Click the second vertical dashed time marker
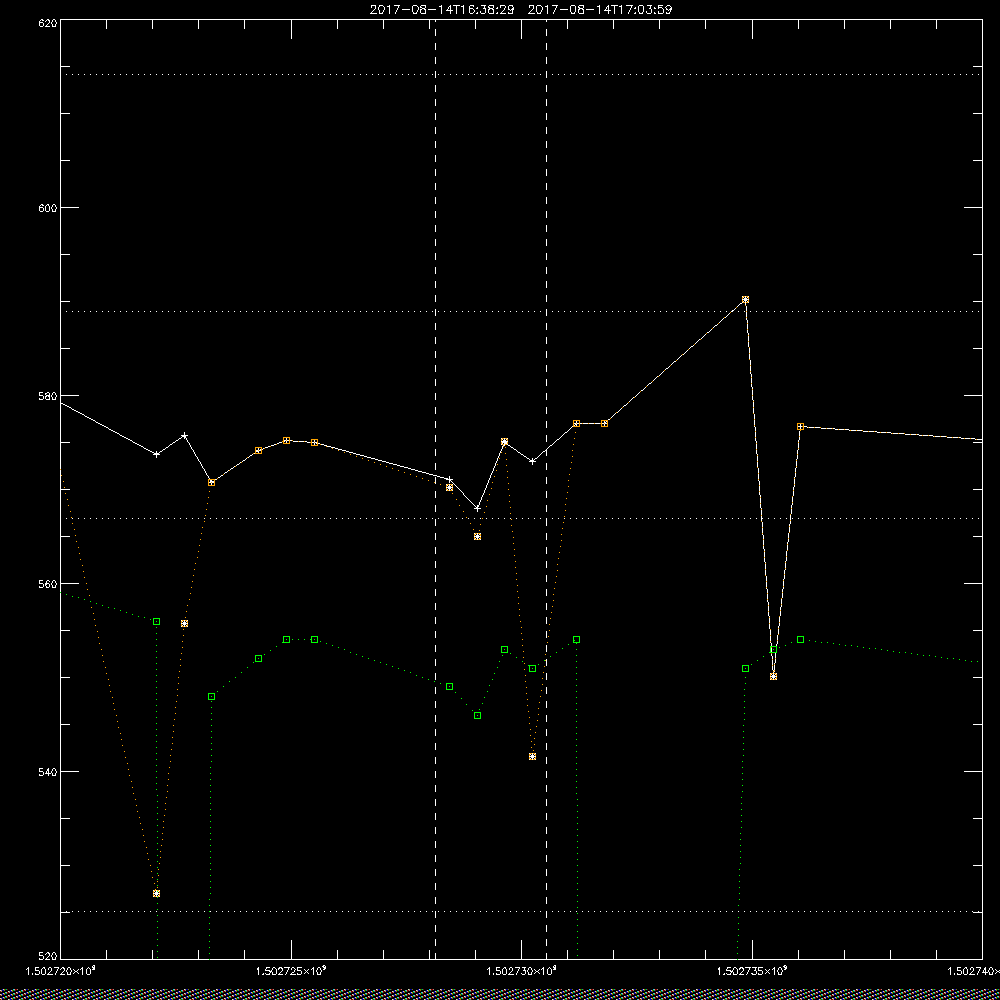 click(x=547, y=489)
